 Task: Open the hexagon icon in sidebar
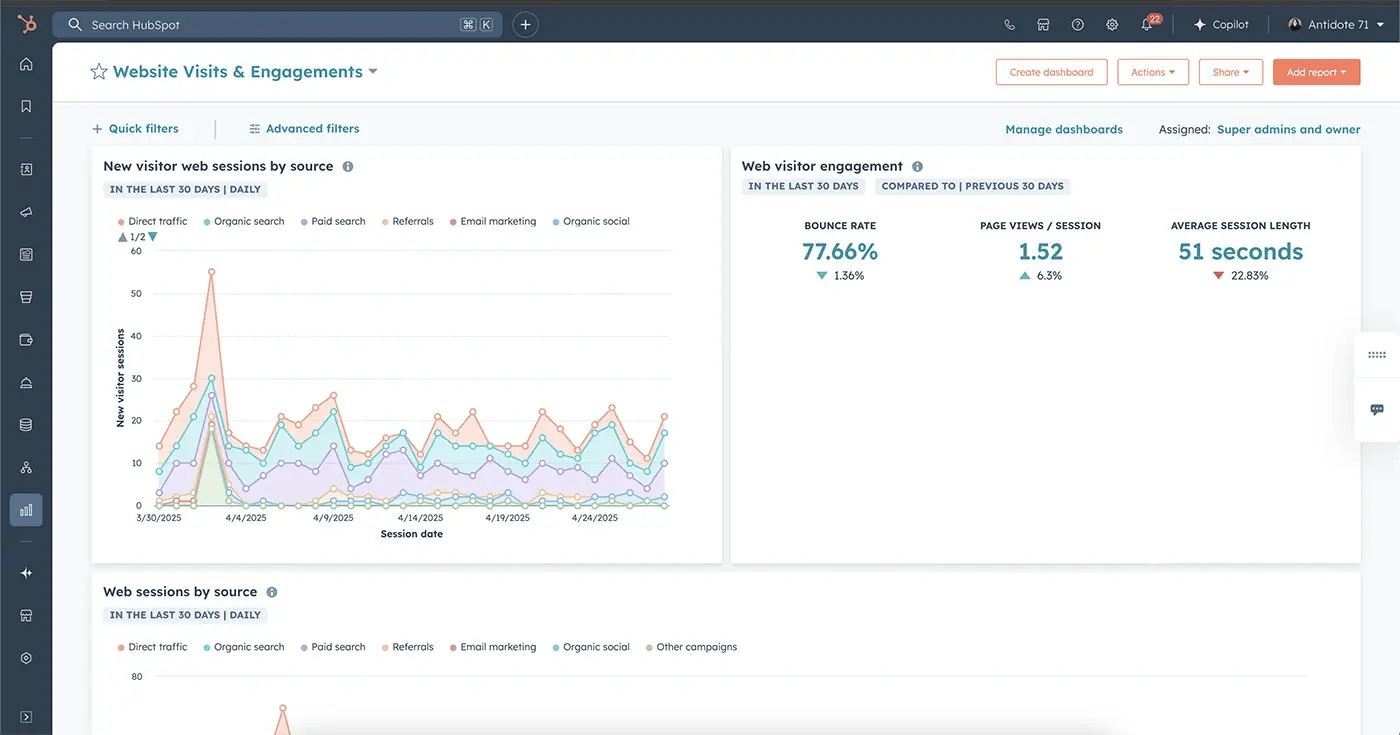pyautogui.click(x=26, y=658)
